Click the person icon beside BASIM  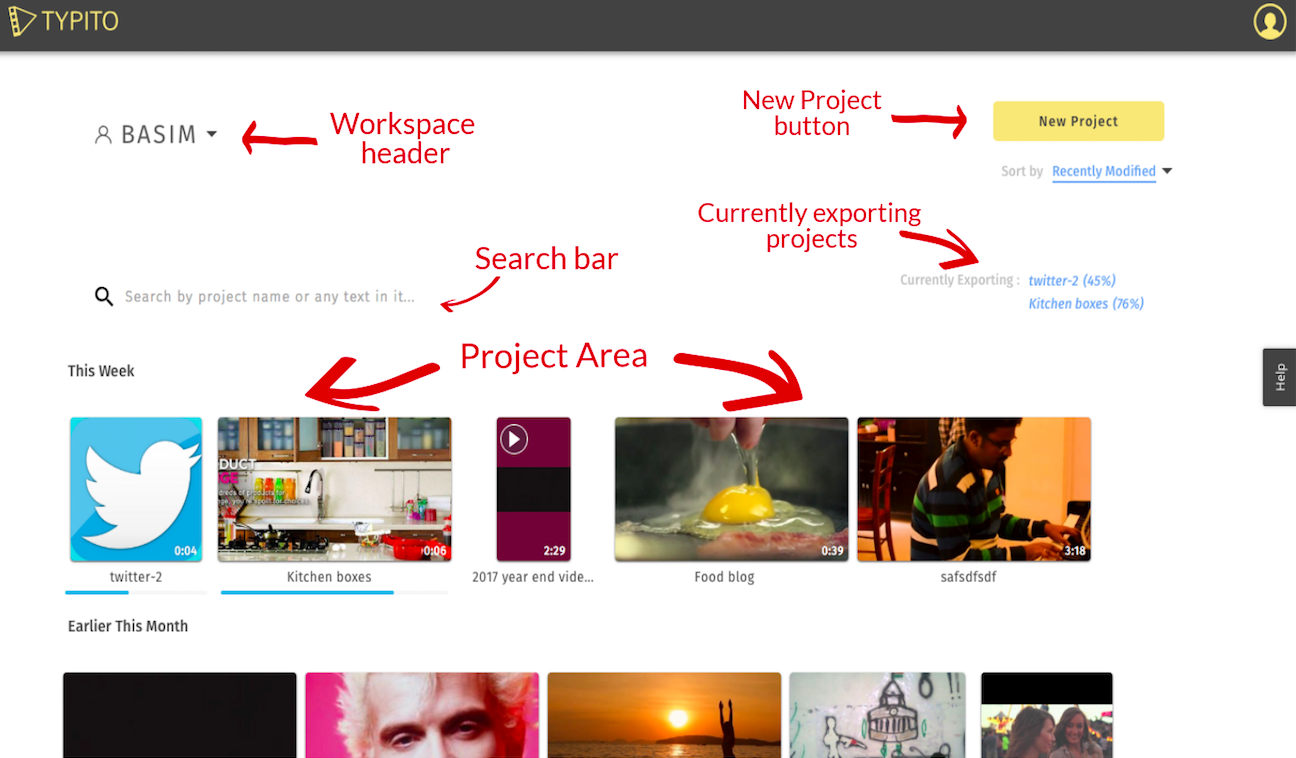[x=103, y=134]
